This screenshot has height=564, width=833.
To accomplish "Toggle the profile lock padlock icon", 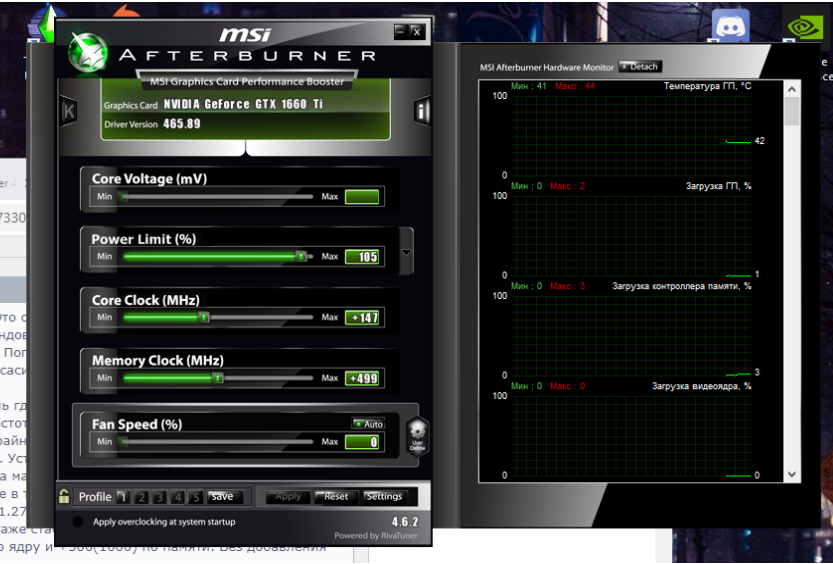I will click(x=64, y=496).
